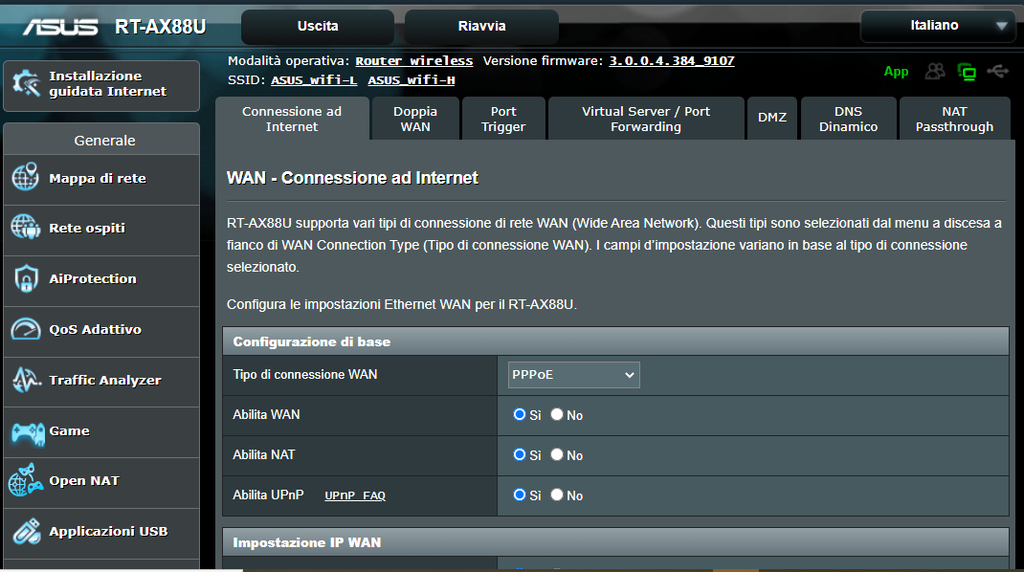Click the ASUS_wifi-H SSID link

pos(411,80)
